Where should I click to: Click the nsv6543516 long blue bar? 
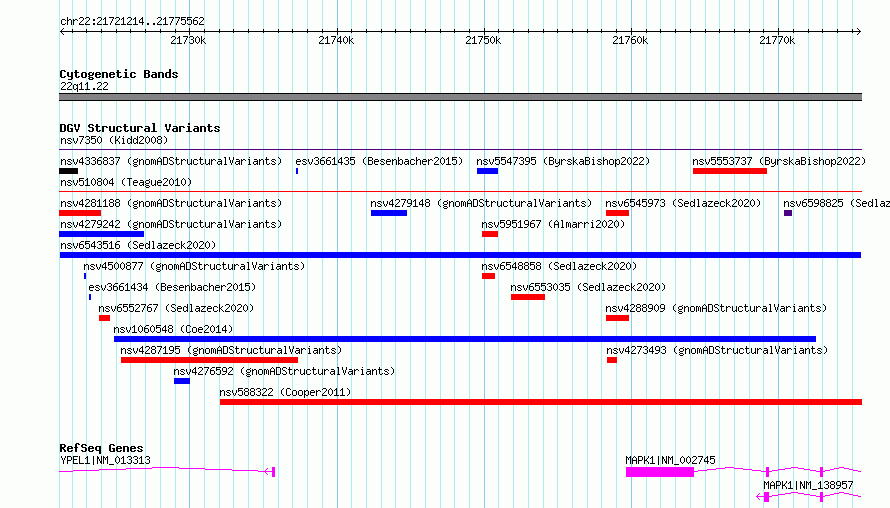click(x=460, y=255)
